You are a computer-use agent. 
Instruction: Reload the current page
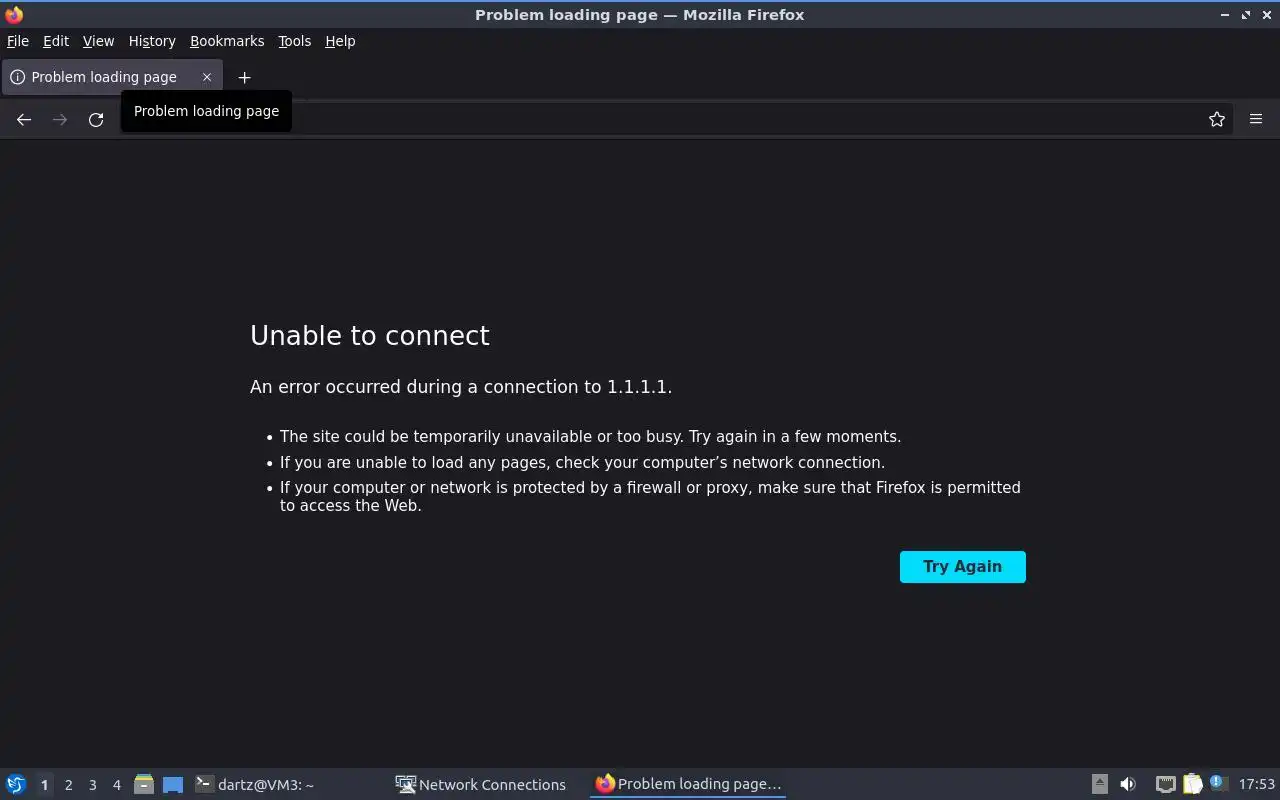click(96, 119)
